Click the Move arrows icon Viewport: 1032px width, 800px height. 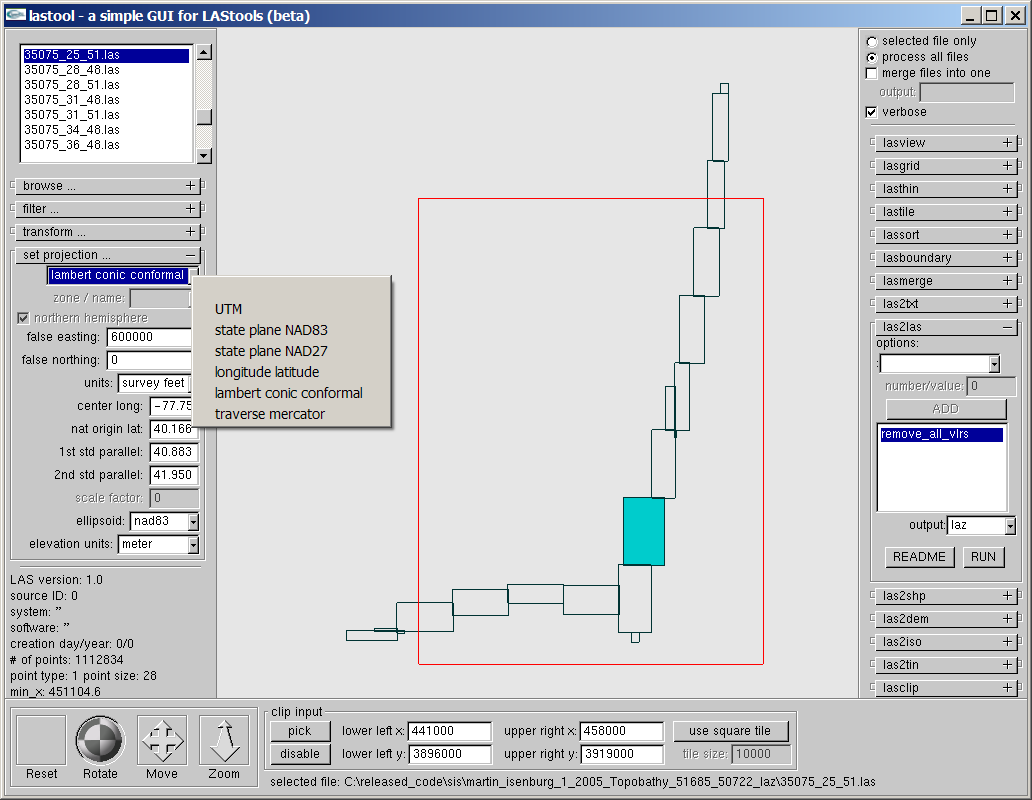point(162,740)
